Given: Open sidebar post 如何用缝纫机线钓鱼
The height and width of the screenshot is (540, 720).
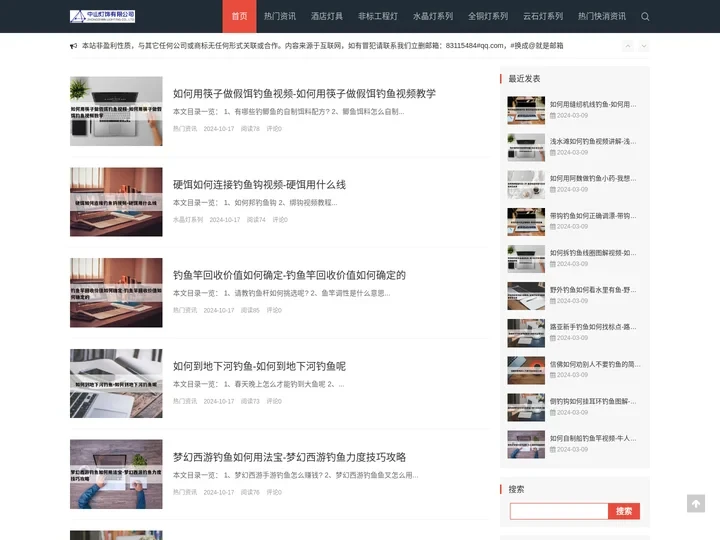Looking at the screenshot, I should [x=593, y=104].
